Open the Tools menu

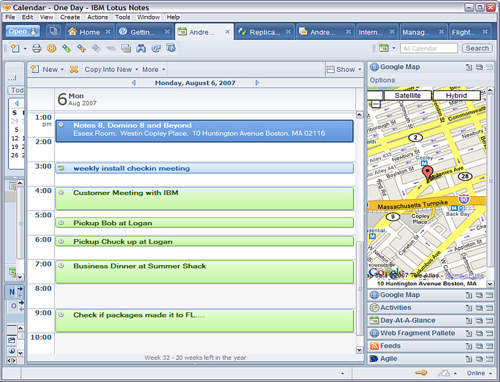[122, 17]
